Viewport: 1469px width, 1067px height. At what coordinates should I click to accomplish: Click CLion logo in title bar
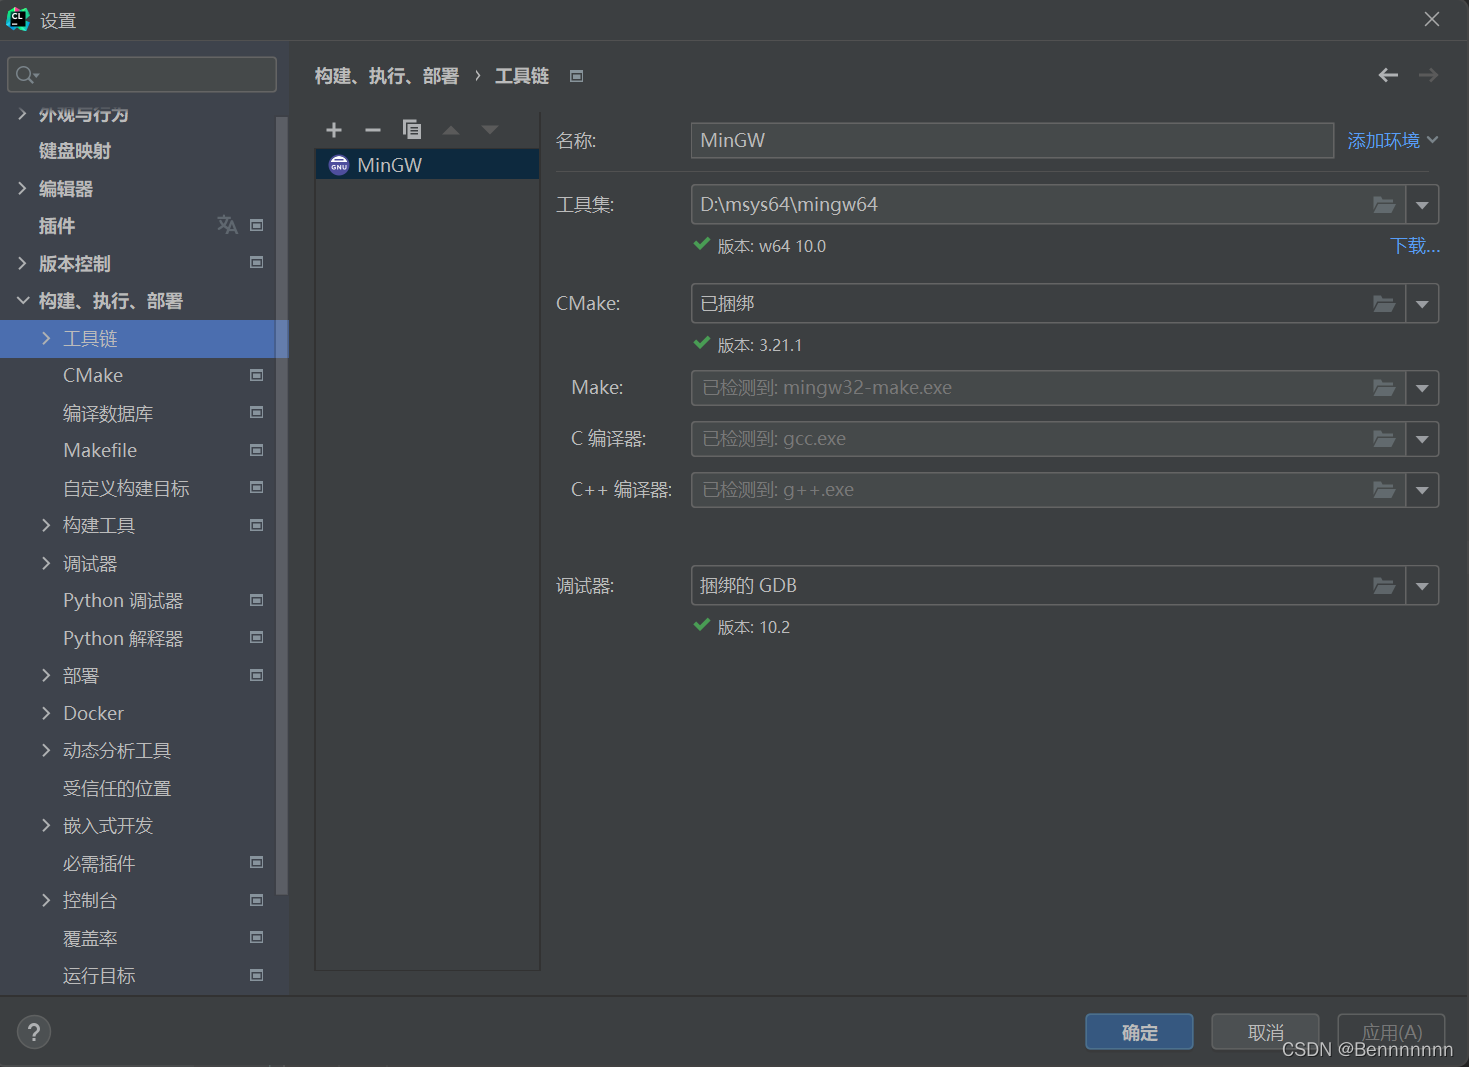[18, 19]
